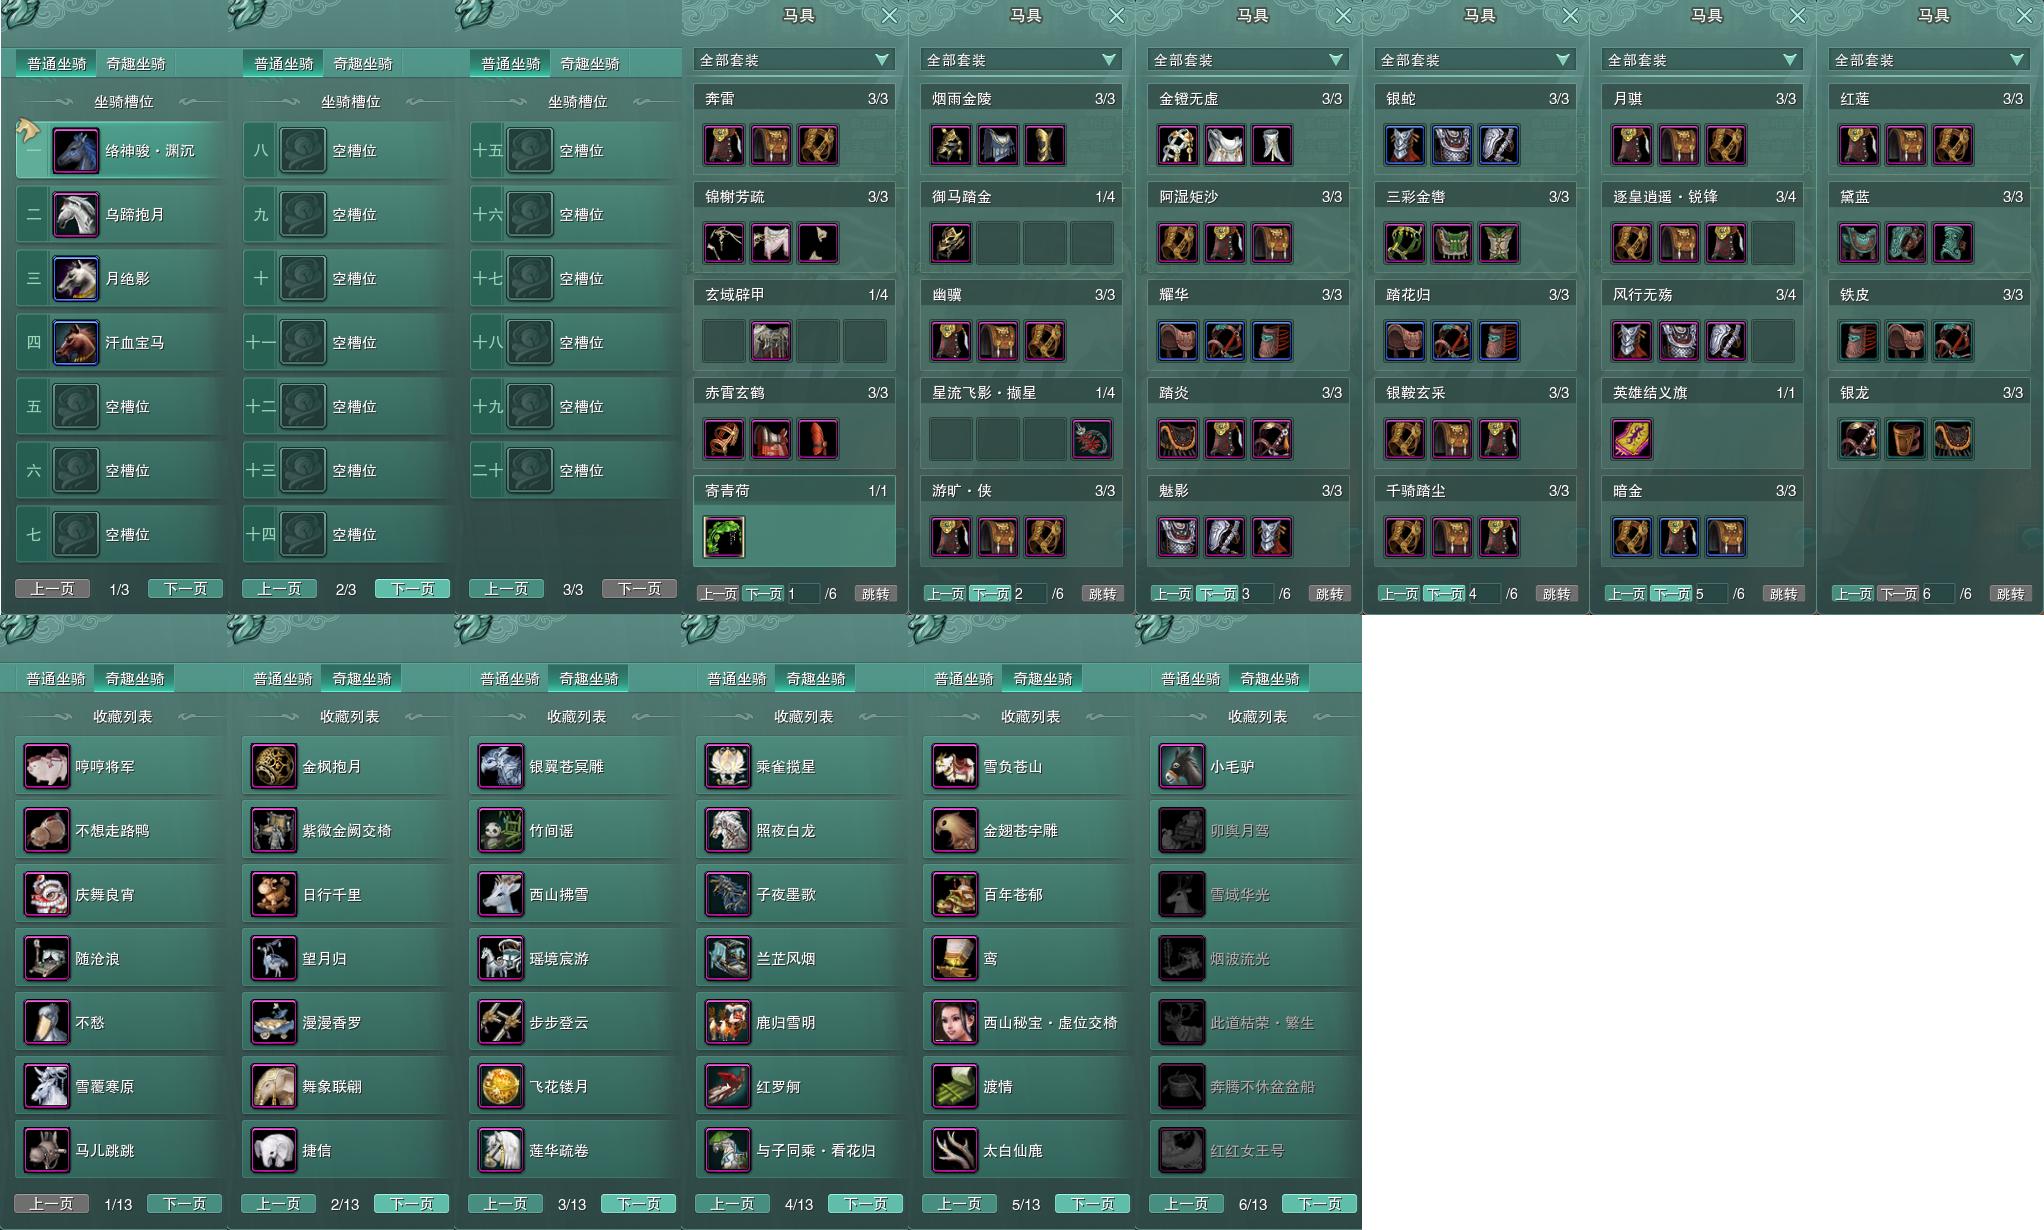Select the single 御马踏金 gear icon

(x=951, y=243)
